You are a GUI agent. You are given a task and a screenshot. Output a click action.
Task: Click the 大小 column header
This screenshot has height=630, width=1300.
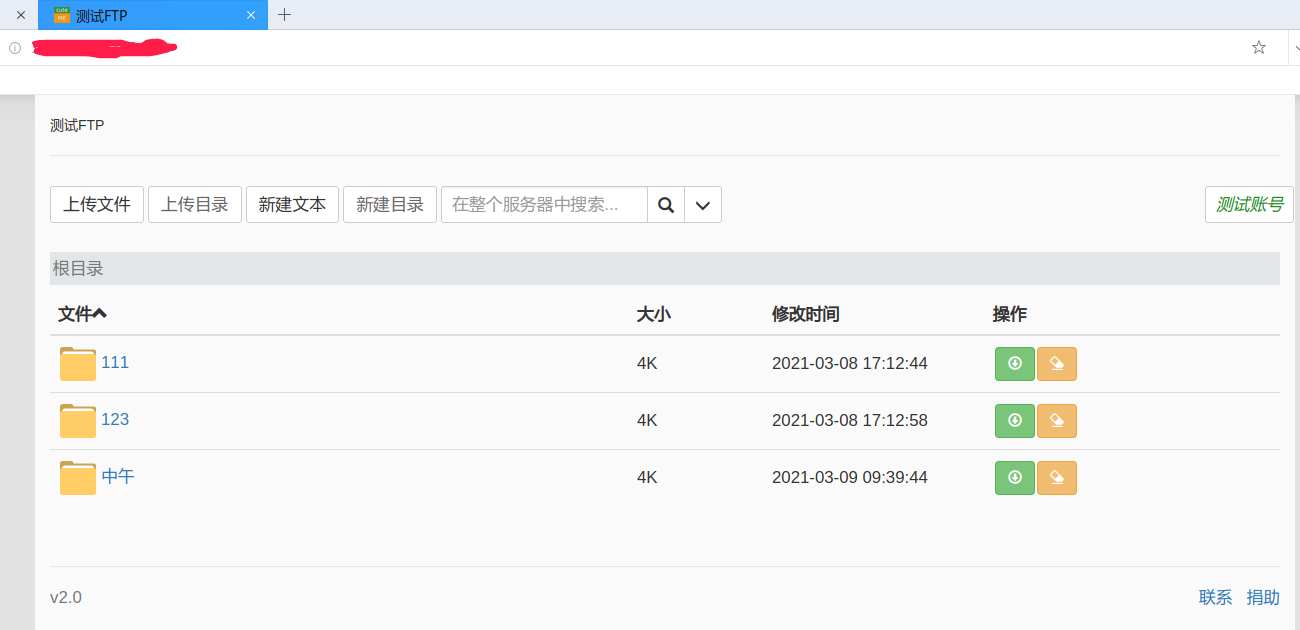653,314
